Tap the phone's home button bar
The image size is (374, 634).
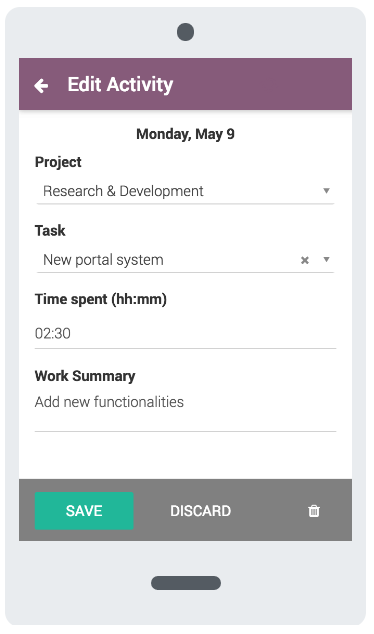coord(186,583)
